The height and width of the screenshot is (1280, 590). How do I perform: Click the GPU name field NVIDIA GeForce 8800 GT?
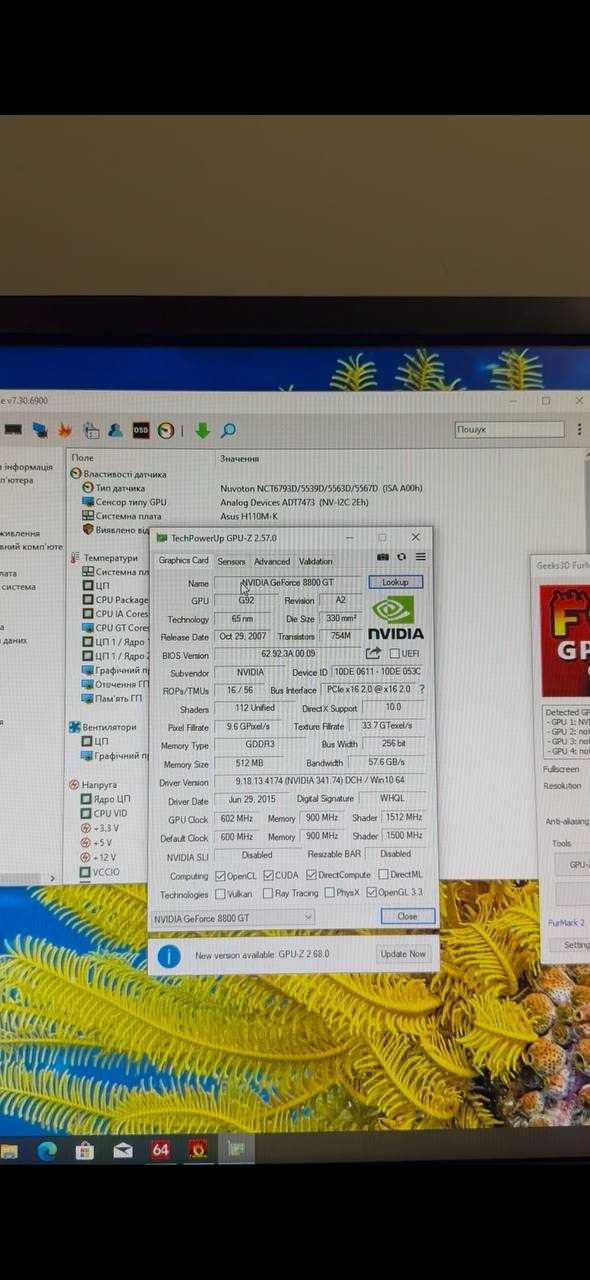288,583
